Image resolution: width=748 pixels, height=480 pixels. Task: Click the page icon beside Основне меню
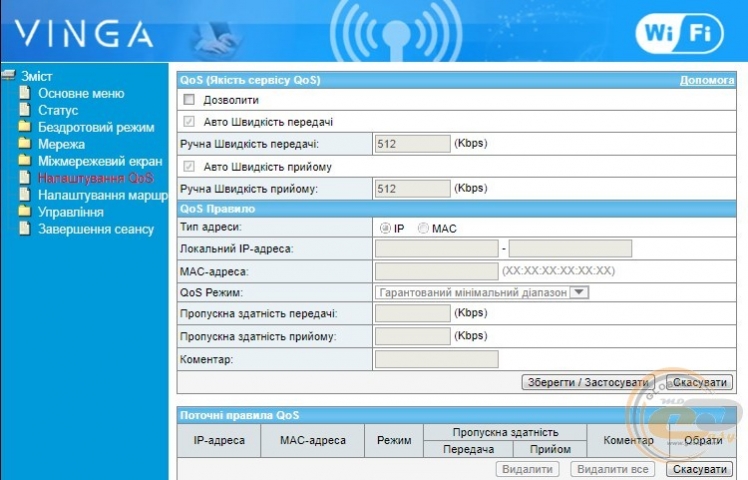click(x=25, y=93)
